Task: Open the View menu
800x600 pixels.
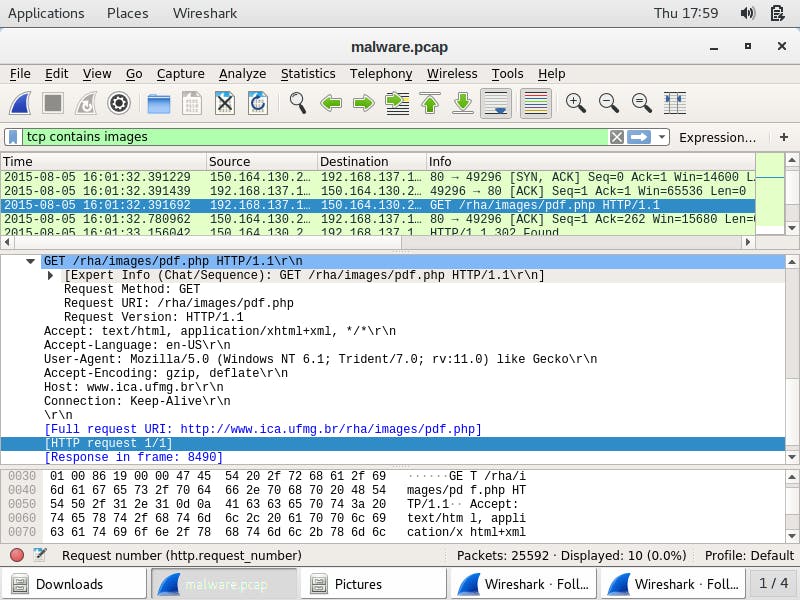Action: coord(97,73)
